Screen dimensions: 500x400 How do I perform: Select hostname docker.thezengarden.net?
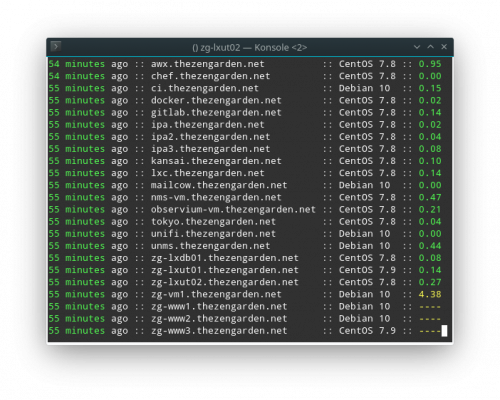click(x=216, y=100)
